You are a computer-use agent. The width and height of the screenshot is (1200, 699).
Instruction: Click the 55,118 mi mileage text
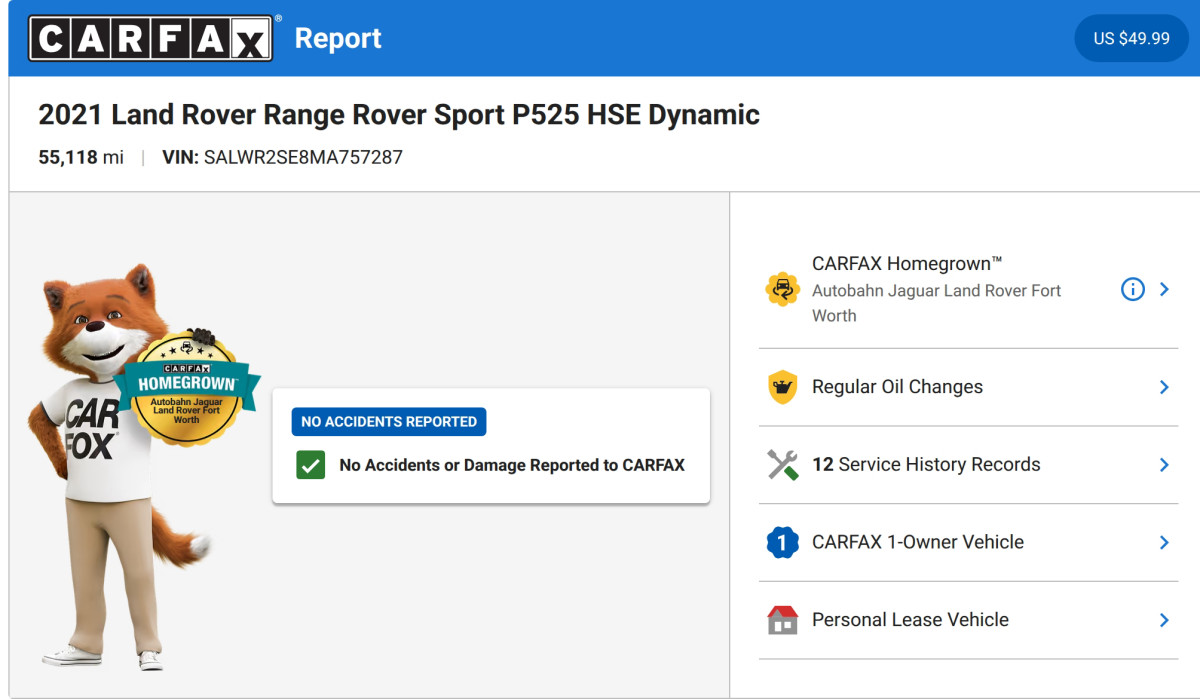point(81,157)
